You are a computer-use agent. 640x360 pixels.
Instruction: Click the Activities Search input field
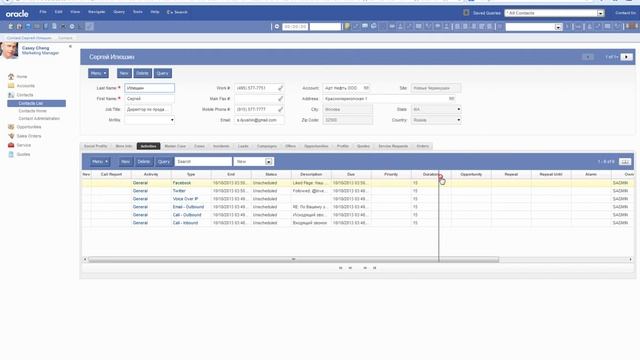(203, 162)
